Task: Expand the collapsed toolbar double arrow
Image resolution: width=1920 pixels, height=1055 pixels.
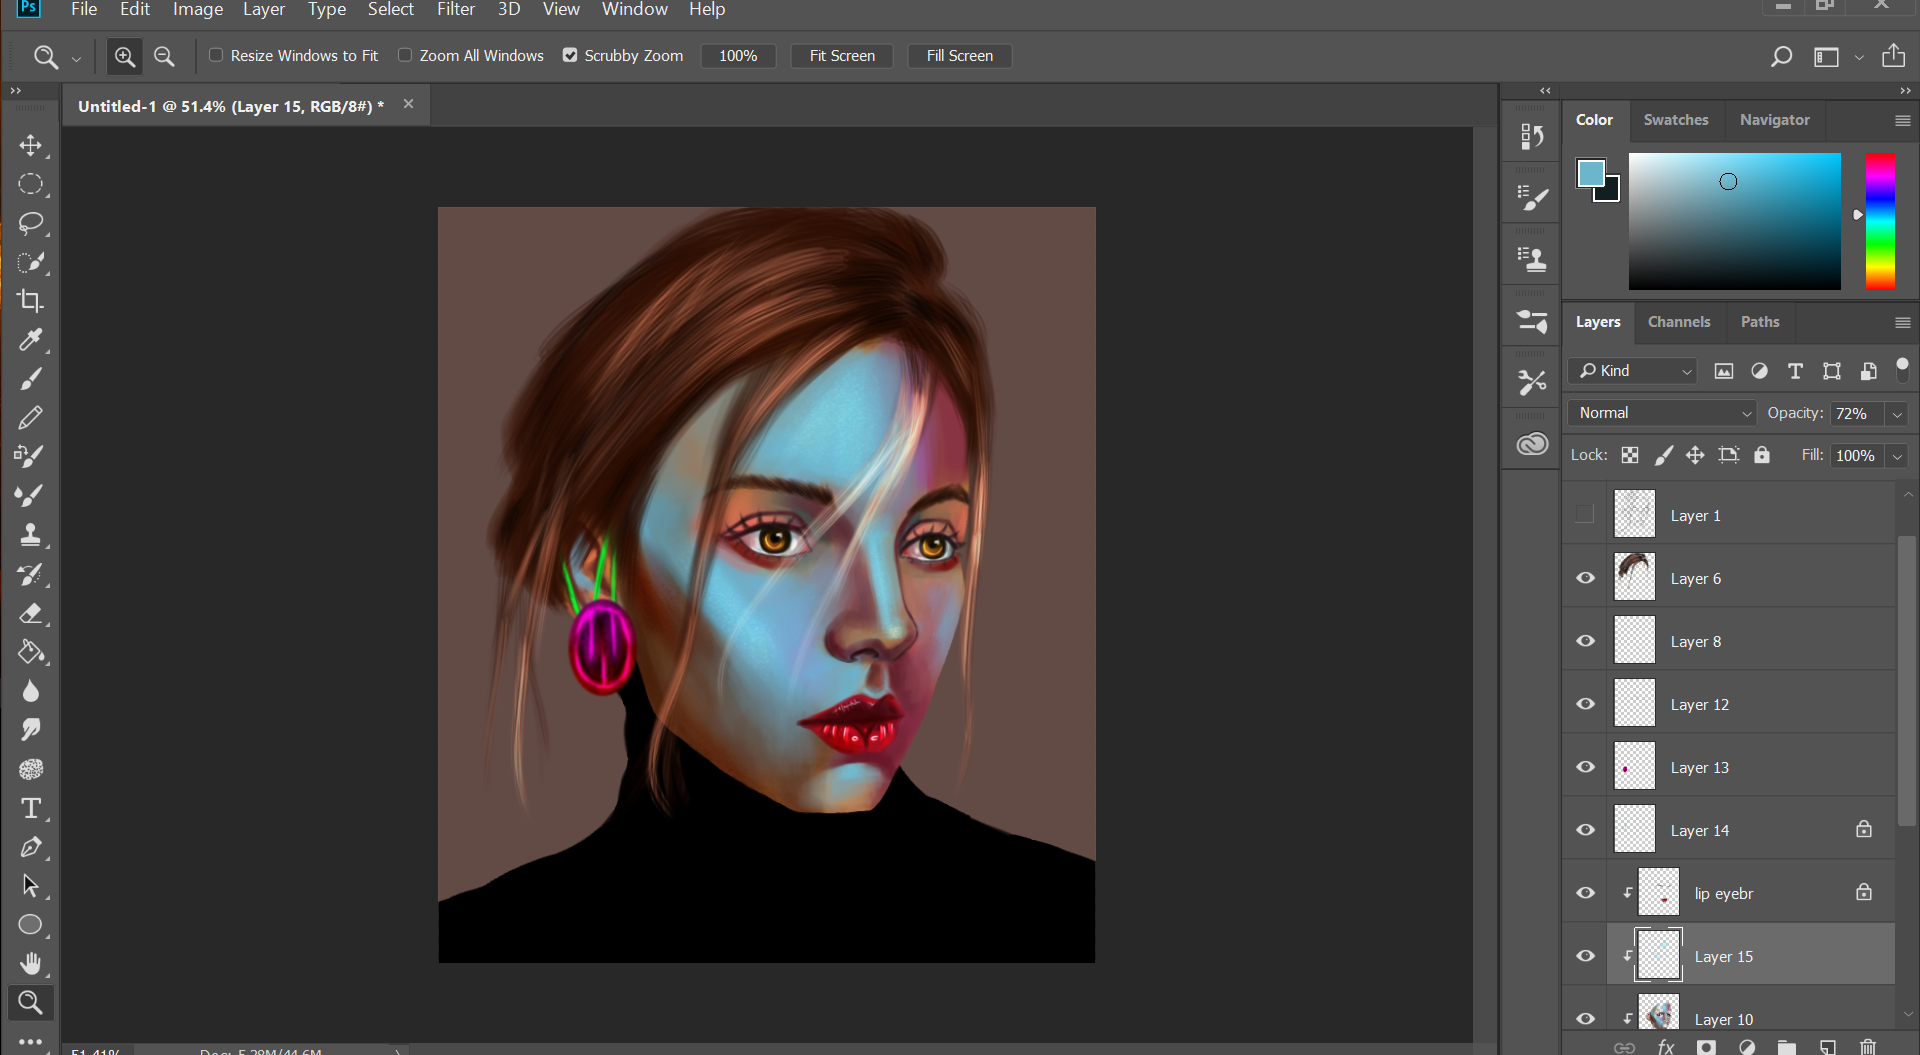Action: tap(16, 91)
